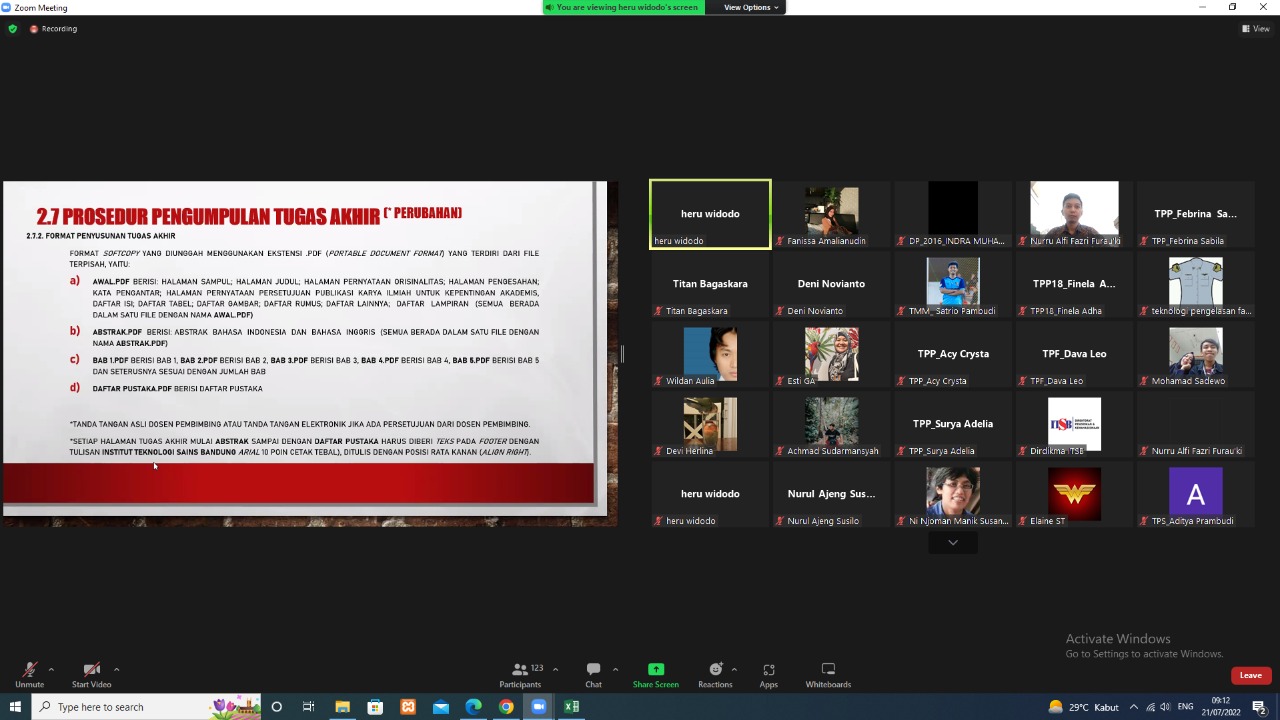
Task: Select Fanissa Amalianudin video tile
Action: (x=831, y=213)
